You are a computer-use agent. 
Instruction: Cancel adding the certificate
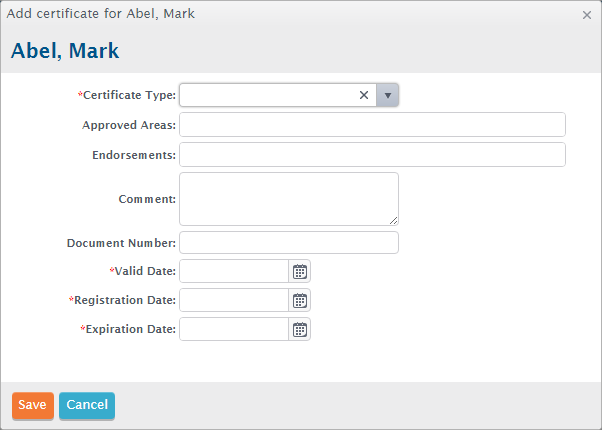(87, 405)
